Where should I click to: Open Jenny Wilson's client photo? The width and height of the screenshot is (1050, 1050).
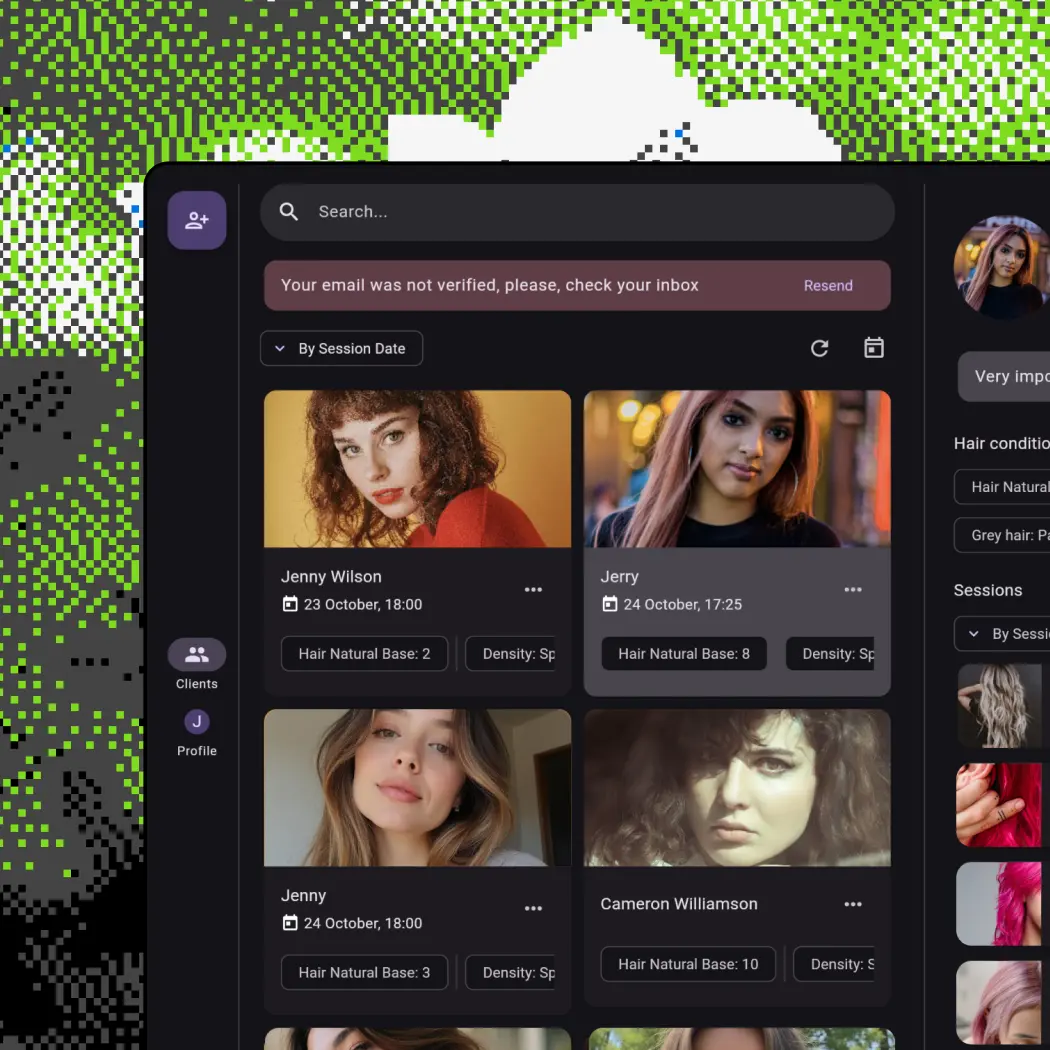(417, 469)
